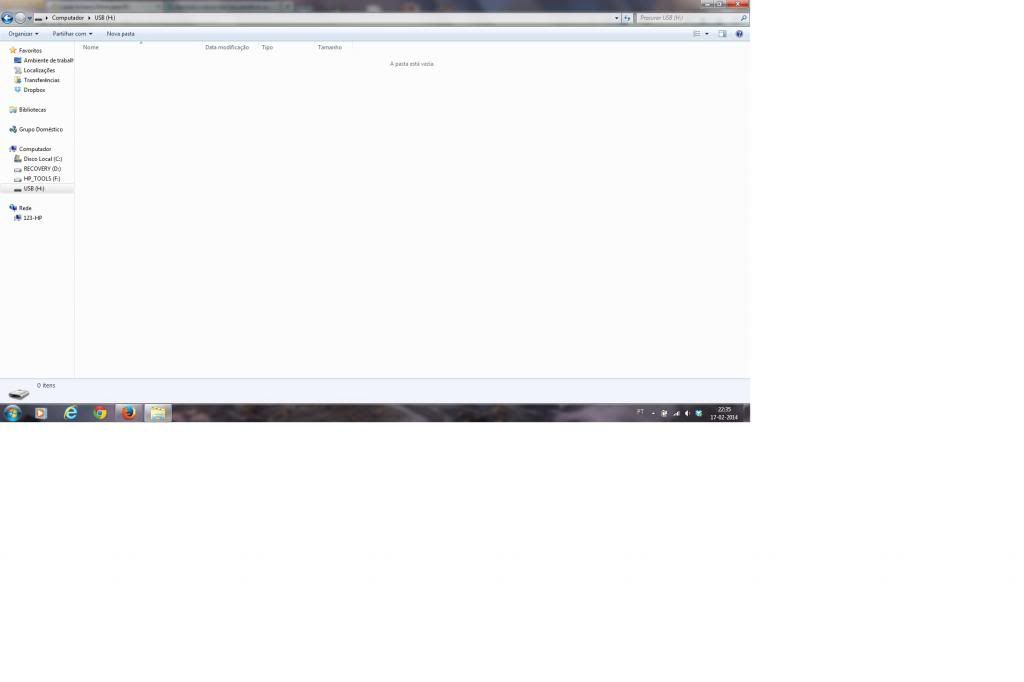
Task: Open the network signal tray icon
Action: point(676,414)
